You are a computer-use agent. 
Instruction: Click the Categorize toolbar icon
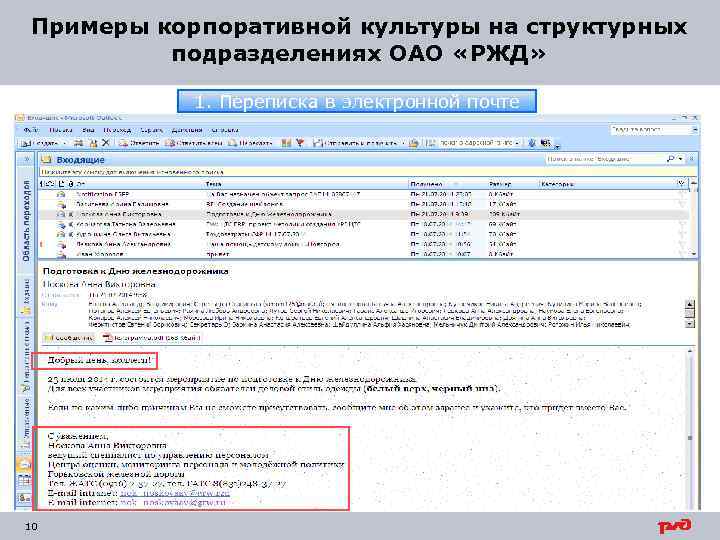[287, 143]
